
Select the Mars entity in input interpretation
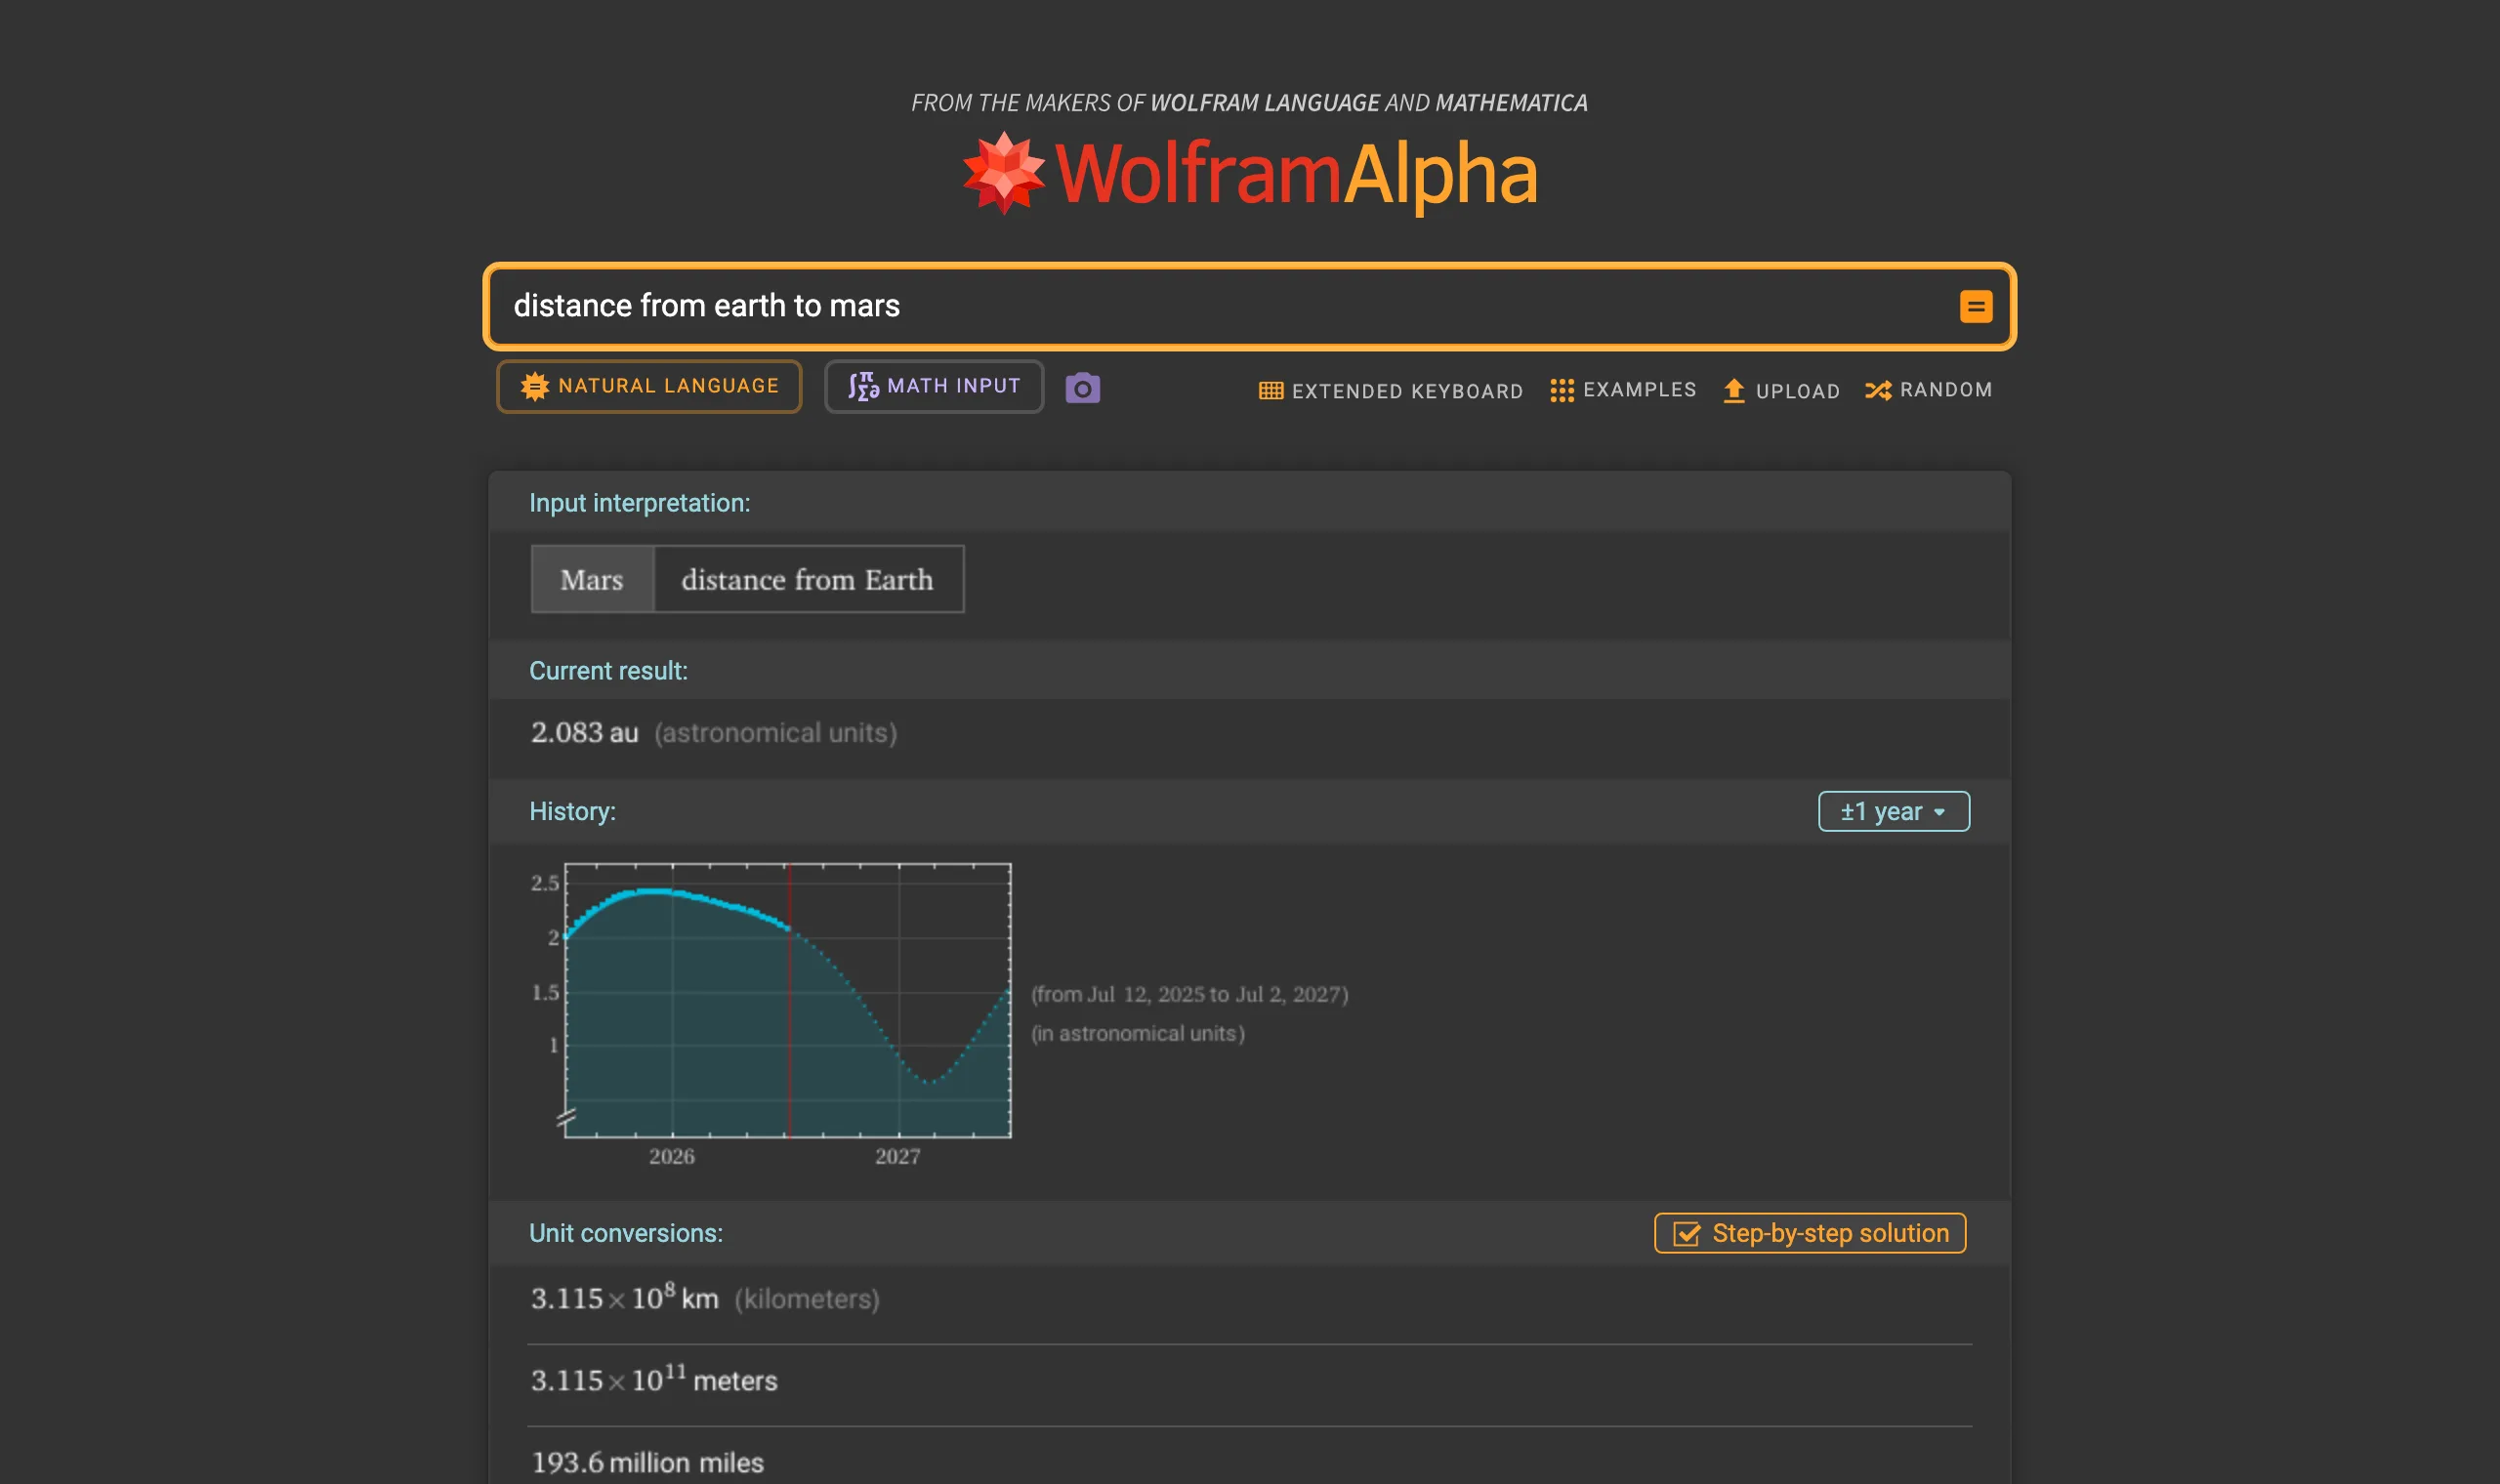592,579
